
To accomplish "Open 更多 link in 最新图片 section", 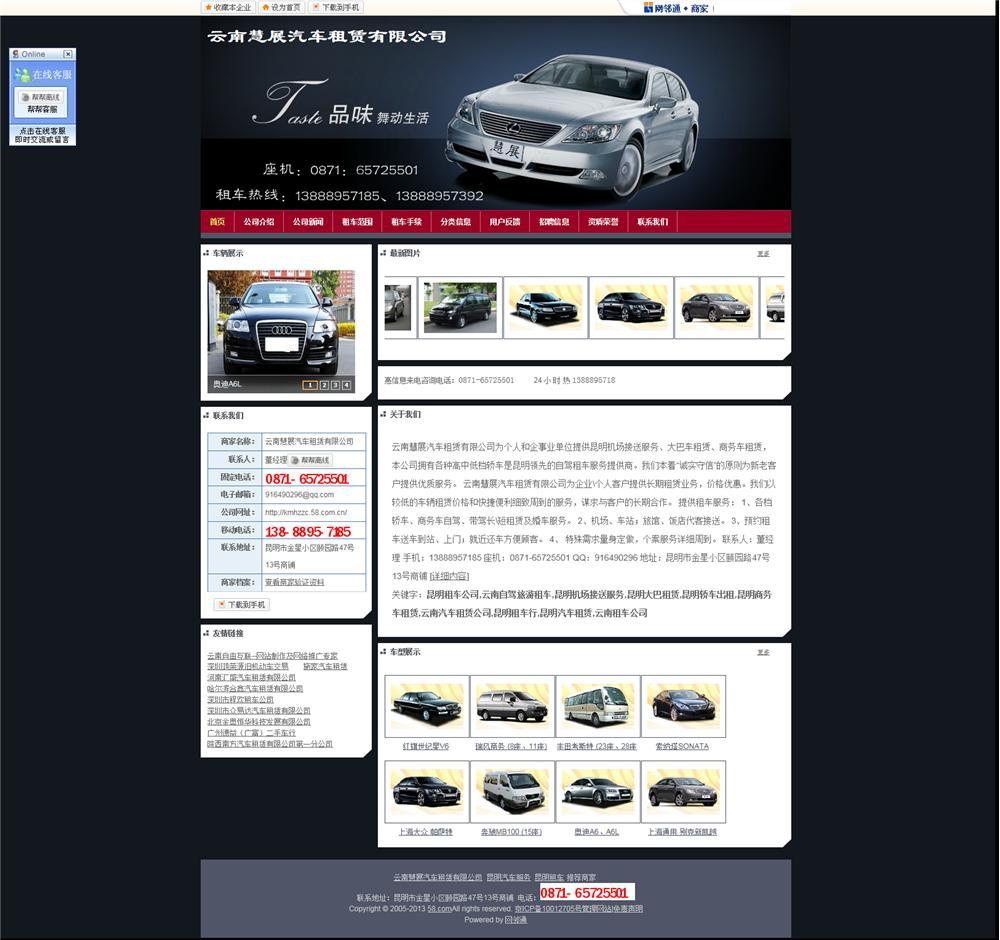I will (x=763, y=254).
